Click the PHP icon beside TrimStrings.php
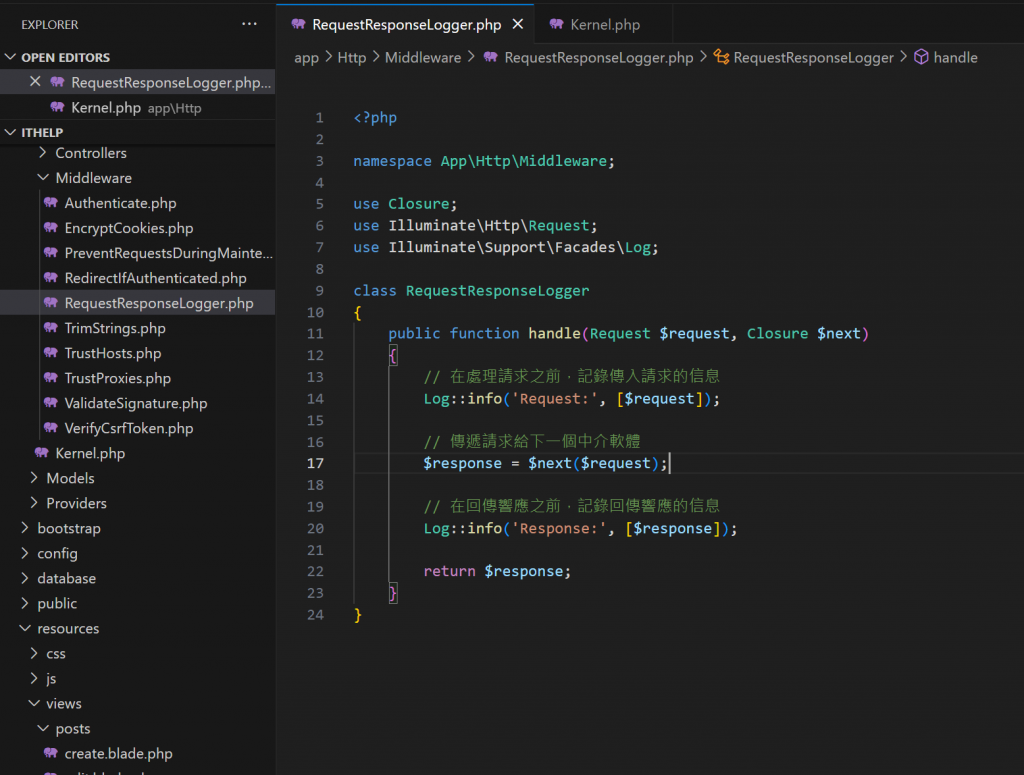Screen dimensions: 1024x775 point(51,327)
